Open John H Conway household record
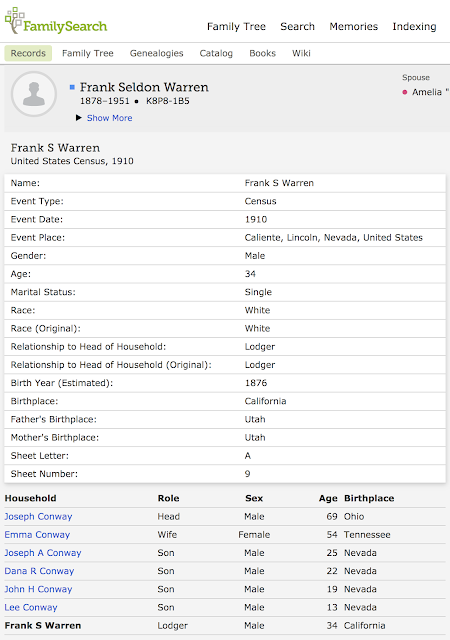The image size is (450, 640). click(x=38, y=589)
